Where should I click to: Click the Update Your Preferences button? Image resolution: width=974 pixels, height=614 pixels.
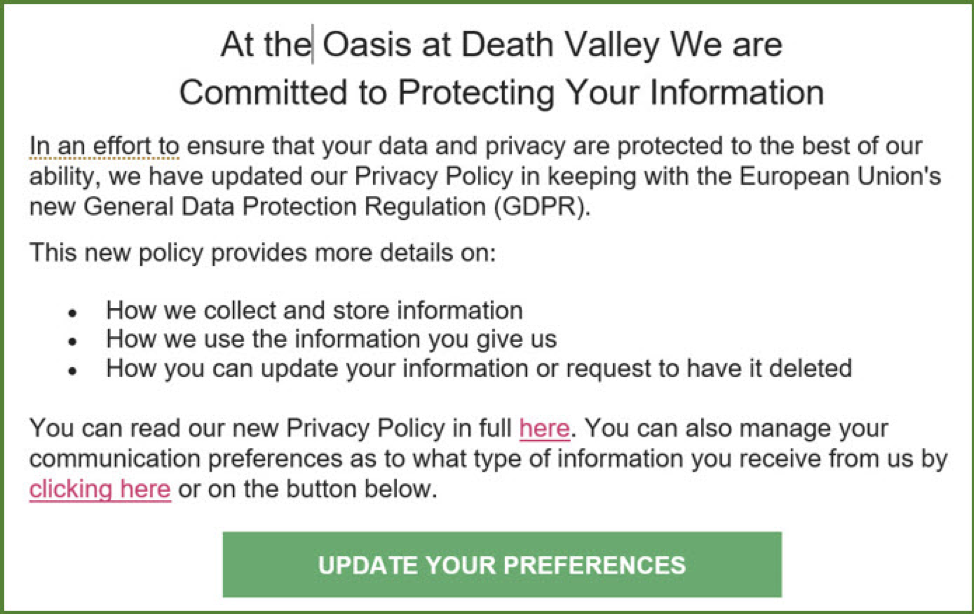501,564
